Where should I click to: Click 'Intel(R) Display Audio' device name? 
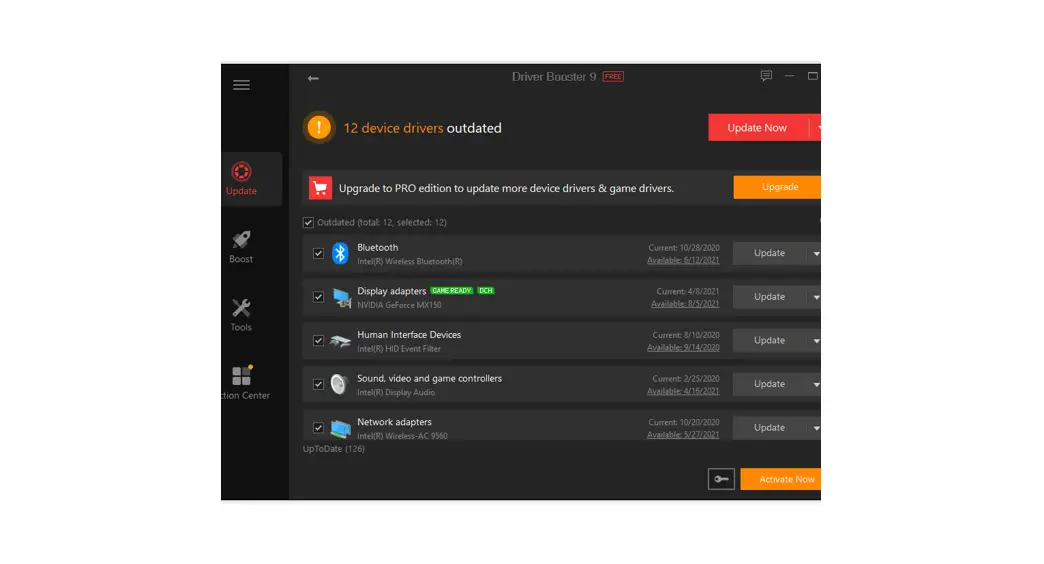point(395,392)
